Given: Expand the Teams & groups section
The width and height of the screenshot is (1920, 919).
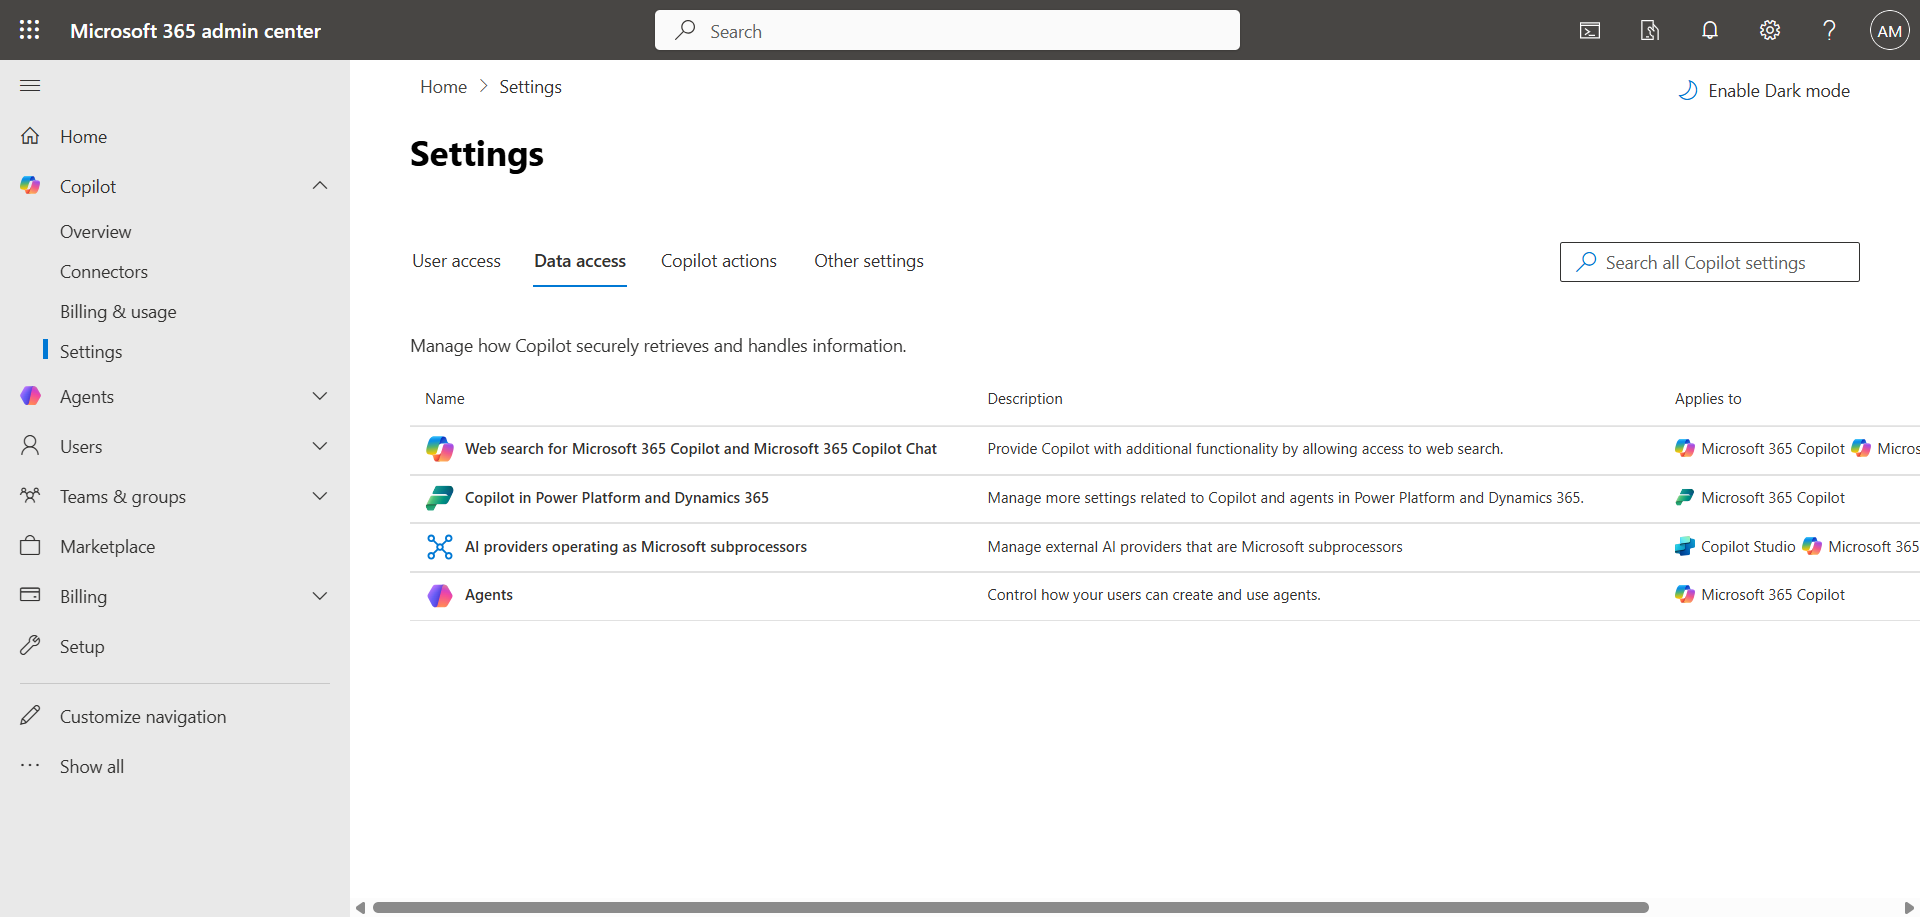Looking at the screenshot, I should [x=319, y=497].
